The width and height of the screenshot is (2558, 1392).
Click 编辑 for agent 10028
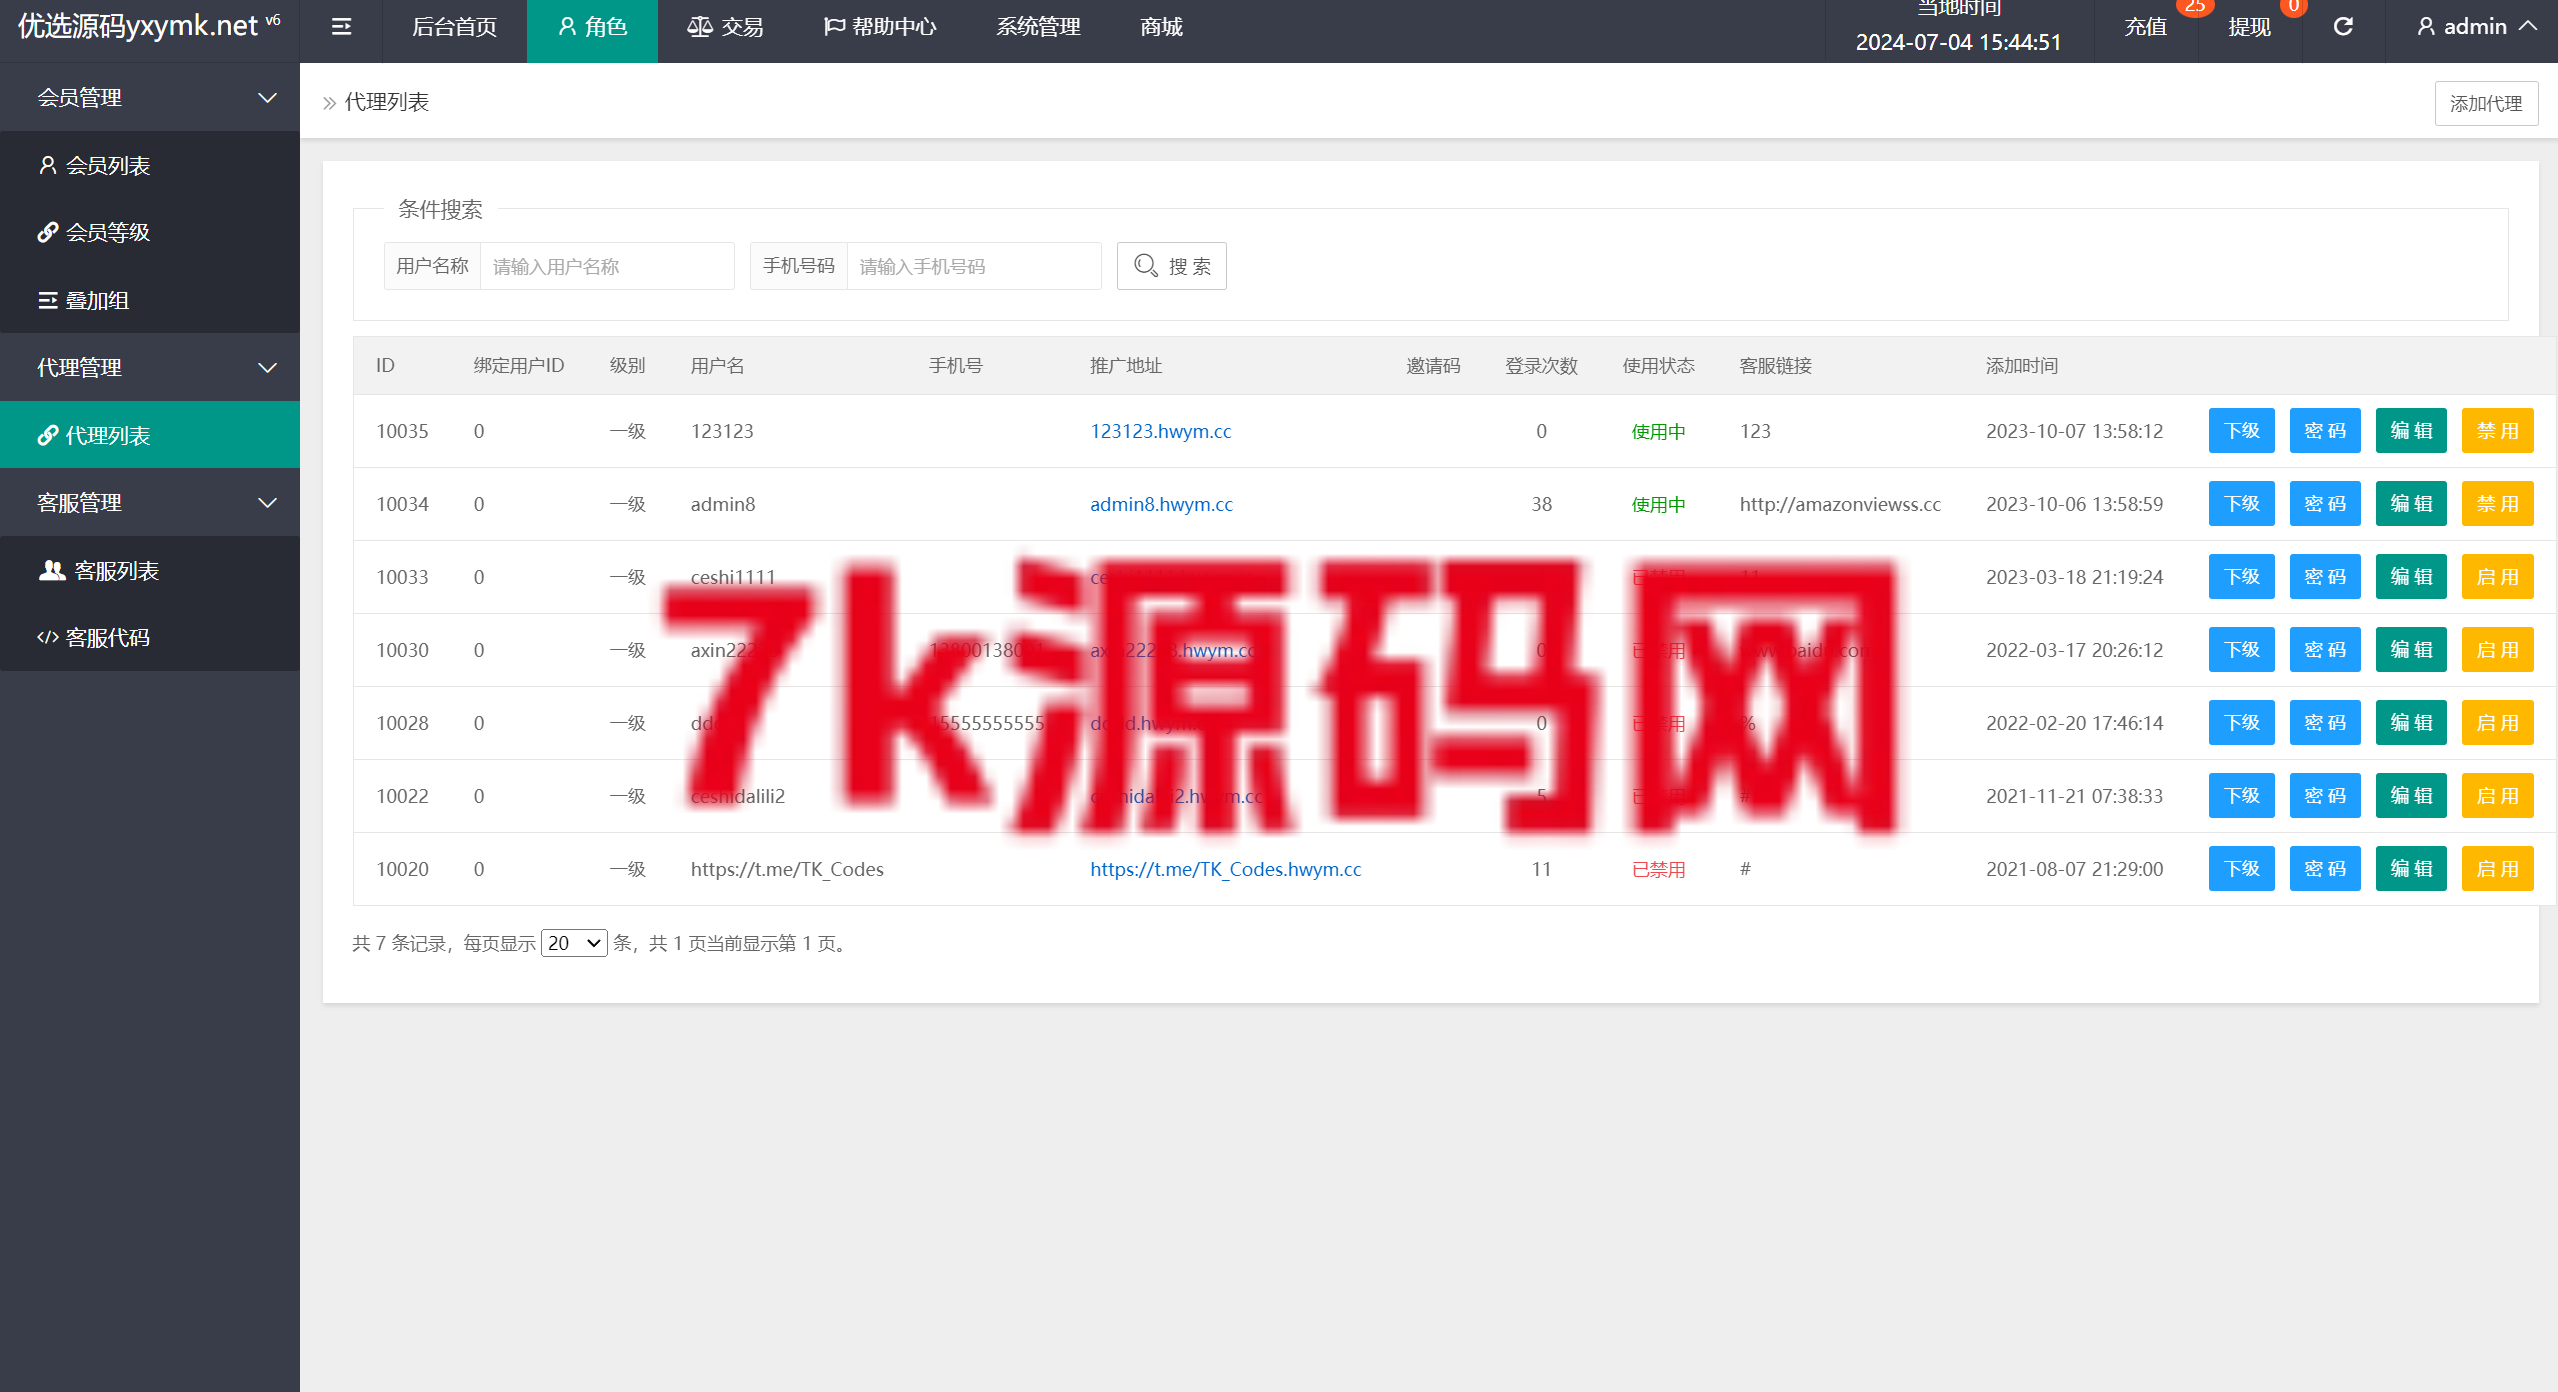2411,723
